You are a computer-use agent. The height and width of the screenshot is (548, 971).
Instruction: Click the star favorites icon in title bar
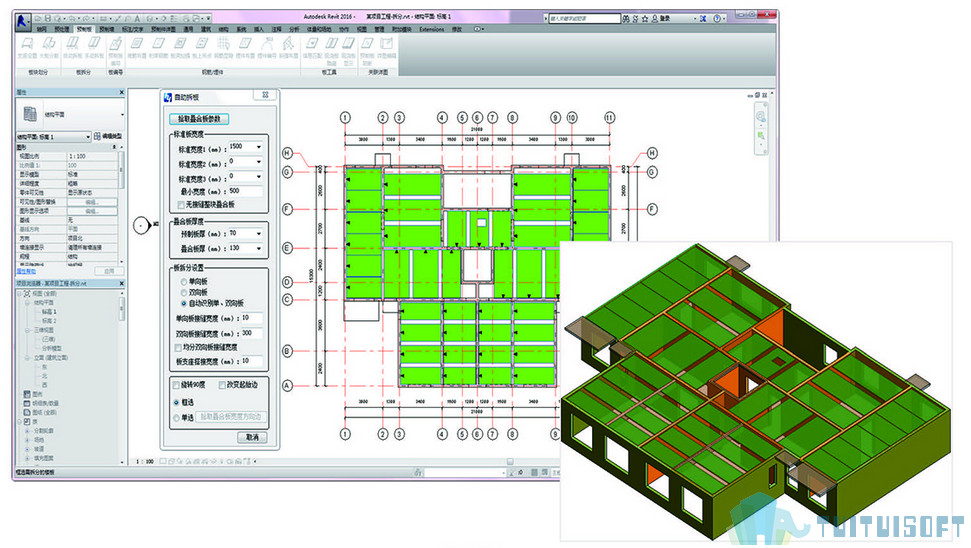[645, 19]
